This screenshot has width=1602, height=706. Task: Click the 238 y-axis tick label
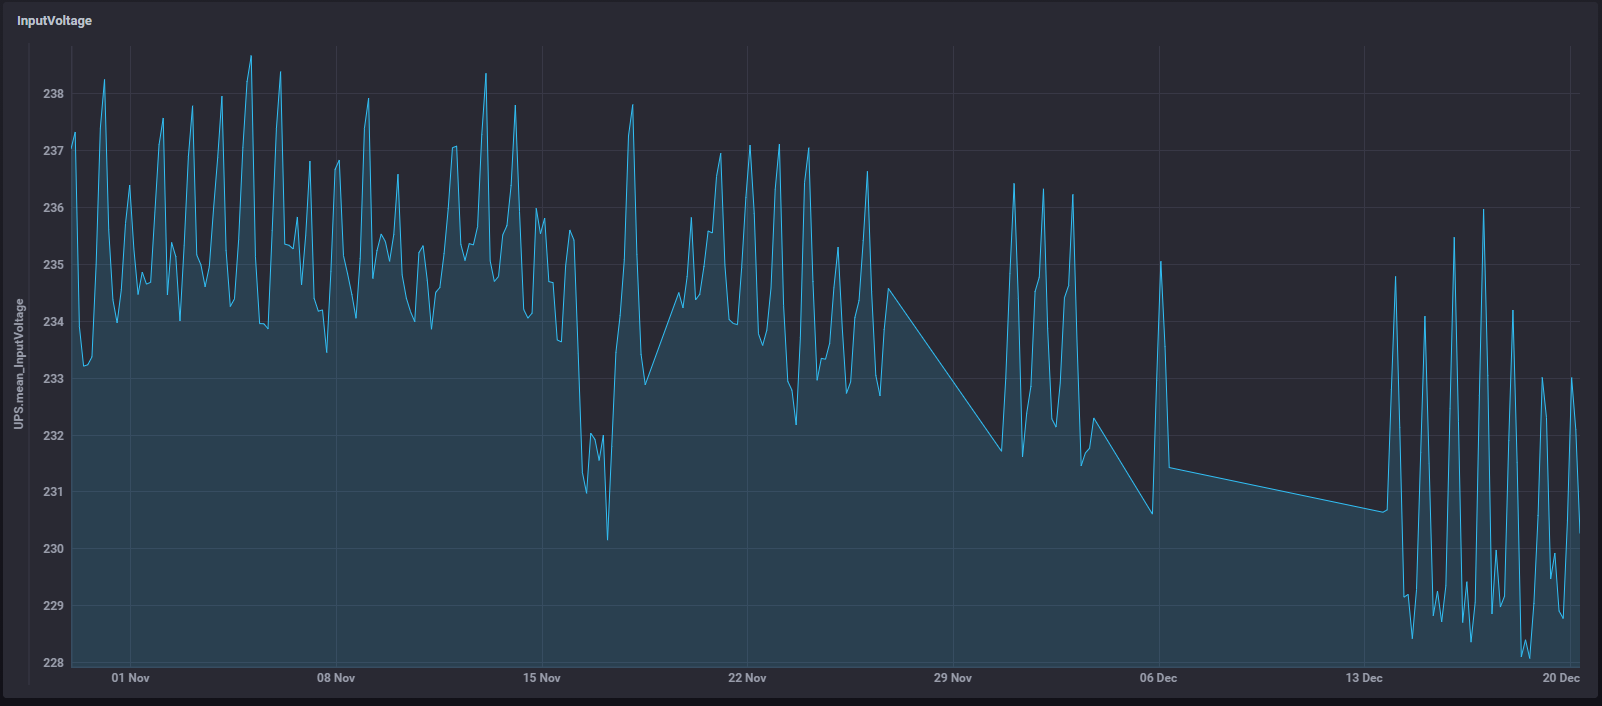(53, 94)
